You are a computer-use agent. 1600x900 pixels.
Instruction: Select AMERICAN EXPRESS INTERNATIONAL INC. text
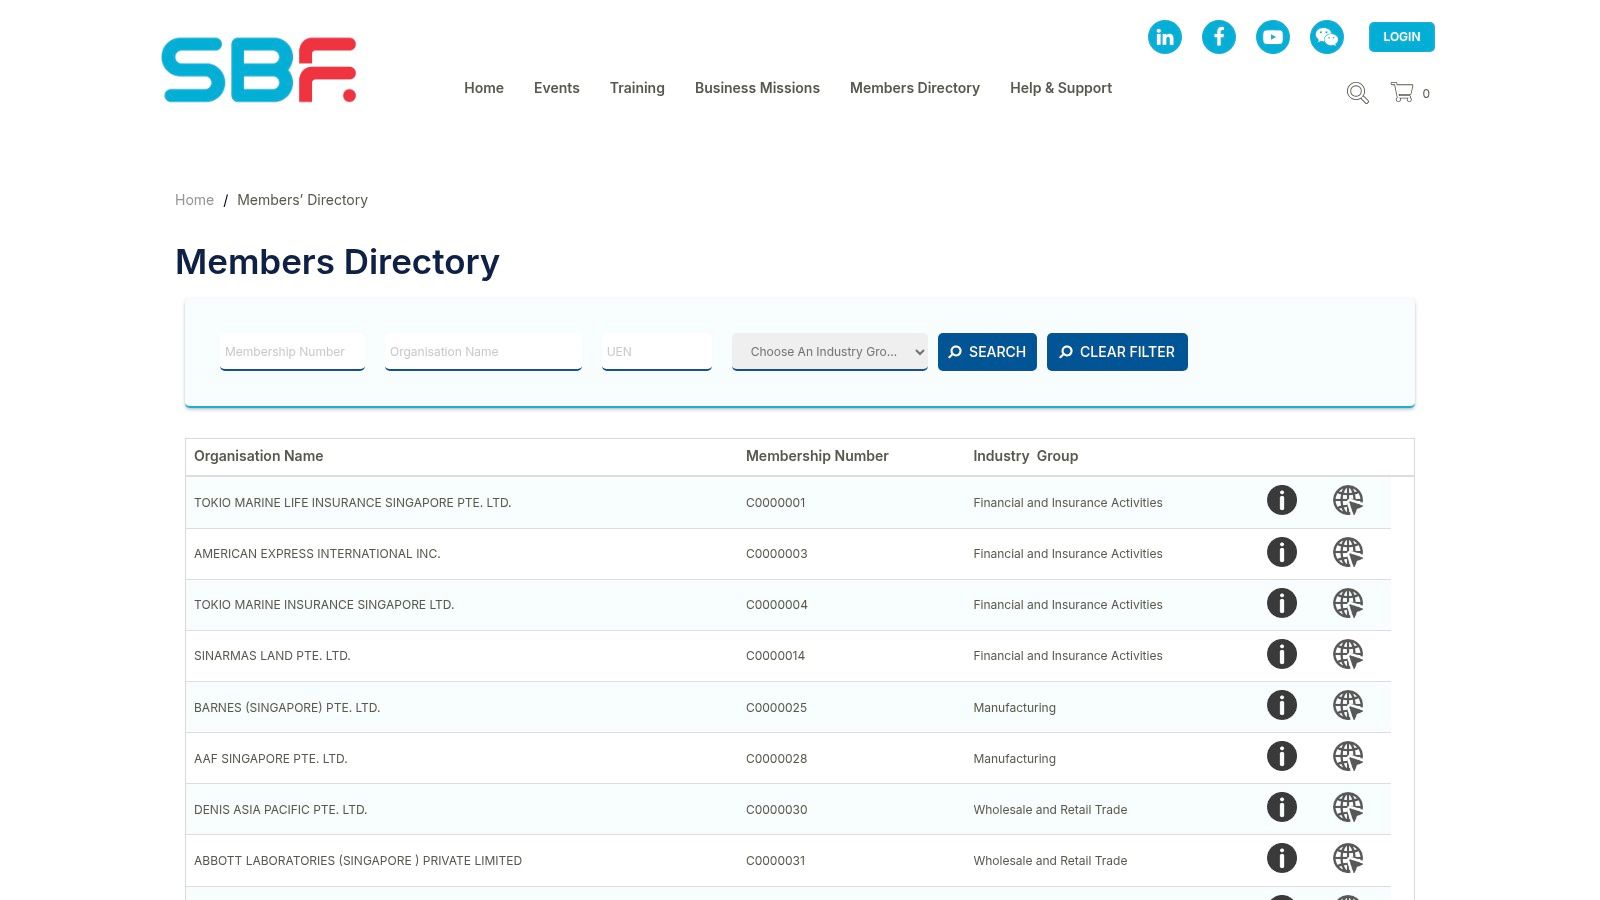(x=317, y=554)
